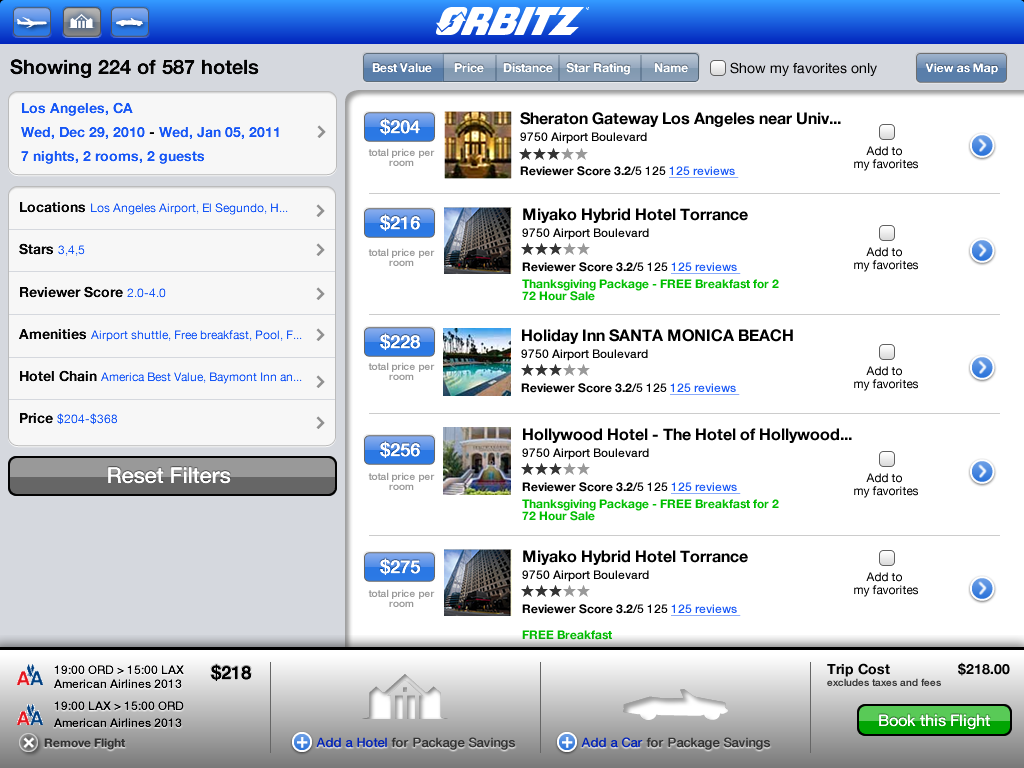Enable Show my favorites only

pyautogui.click(x=718, y=68)
